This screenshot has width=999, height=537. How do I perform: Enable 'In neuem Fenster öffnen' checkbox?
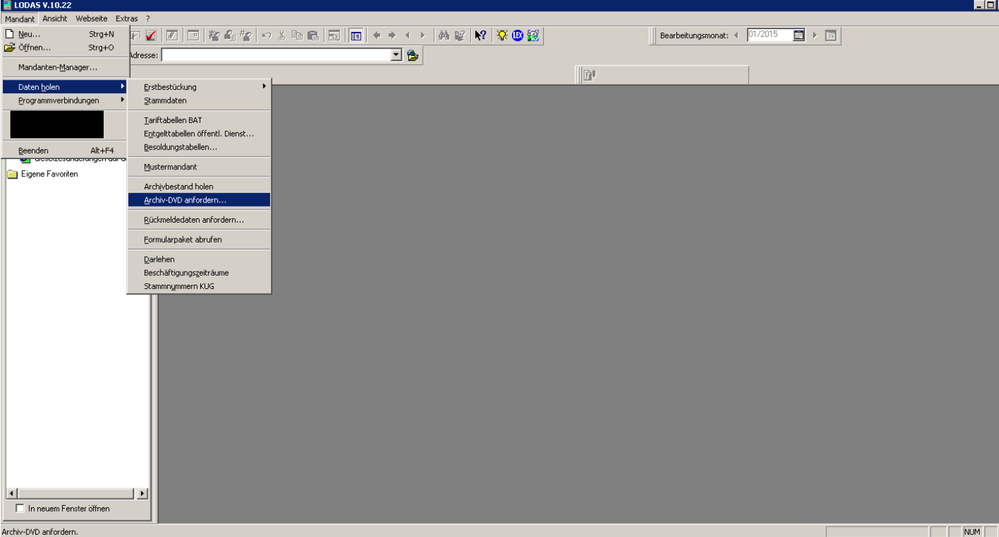(20, 509)
